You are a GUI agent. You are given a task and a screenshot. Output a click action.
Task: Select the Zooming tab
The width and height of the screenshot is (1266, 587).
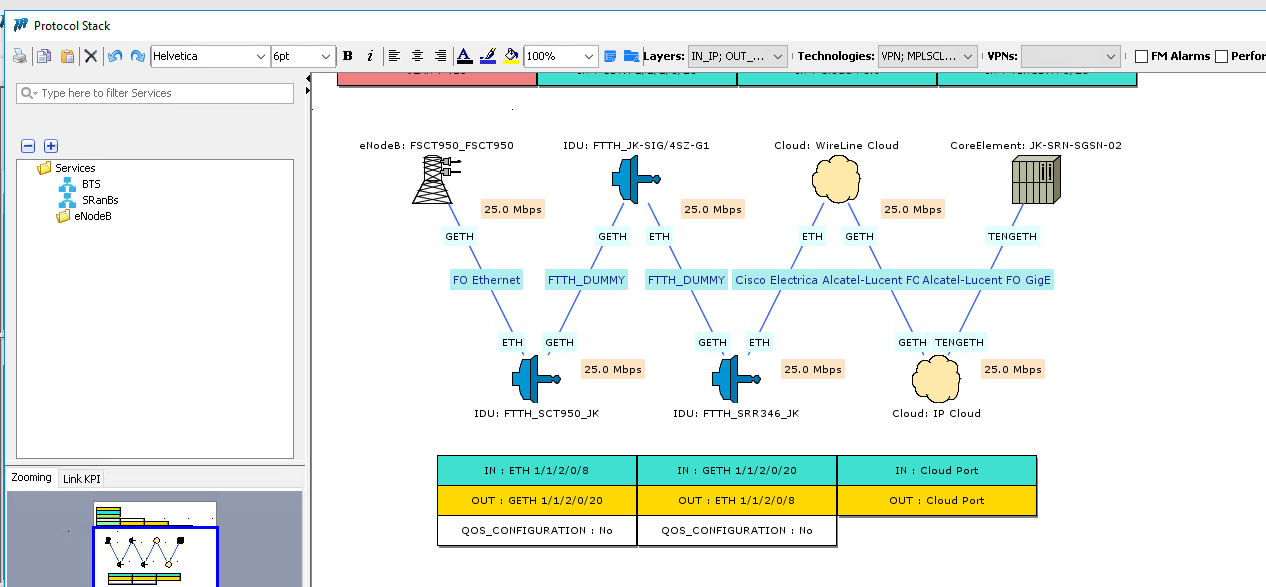[31, 478]
